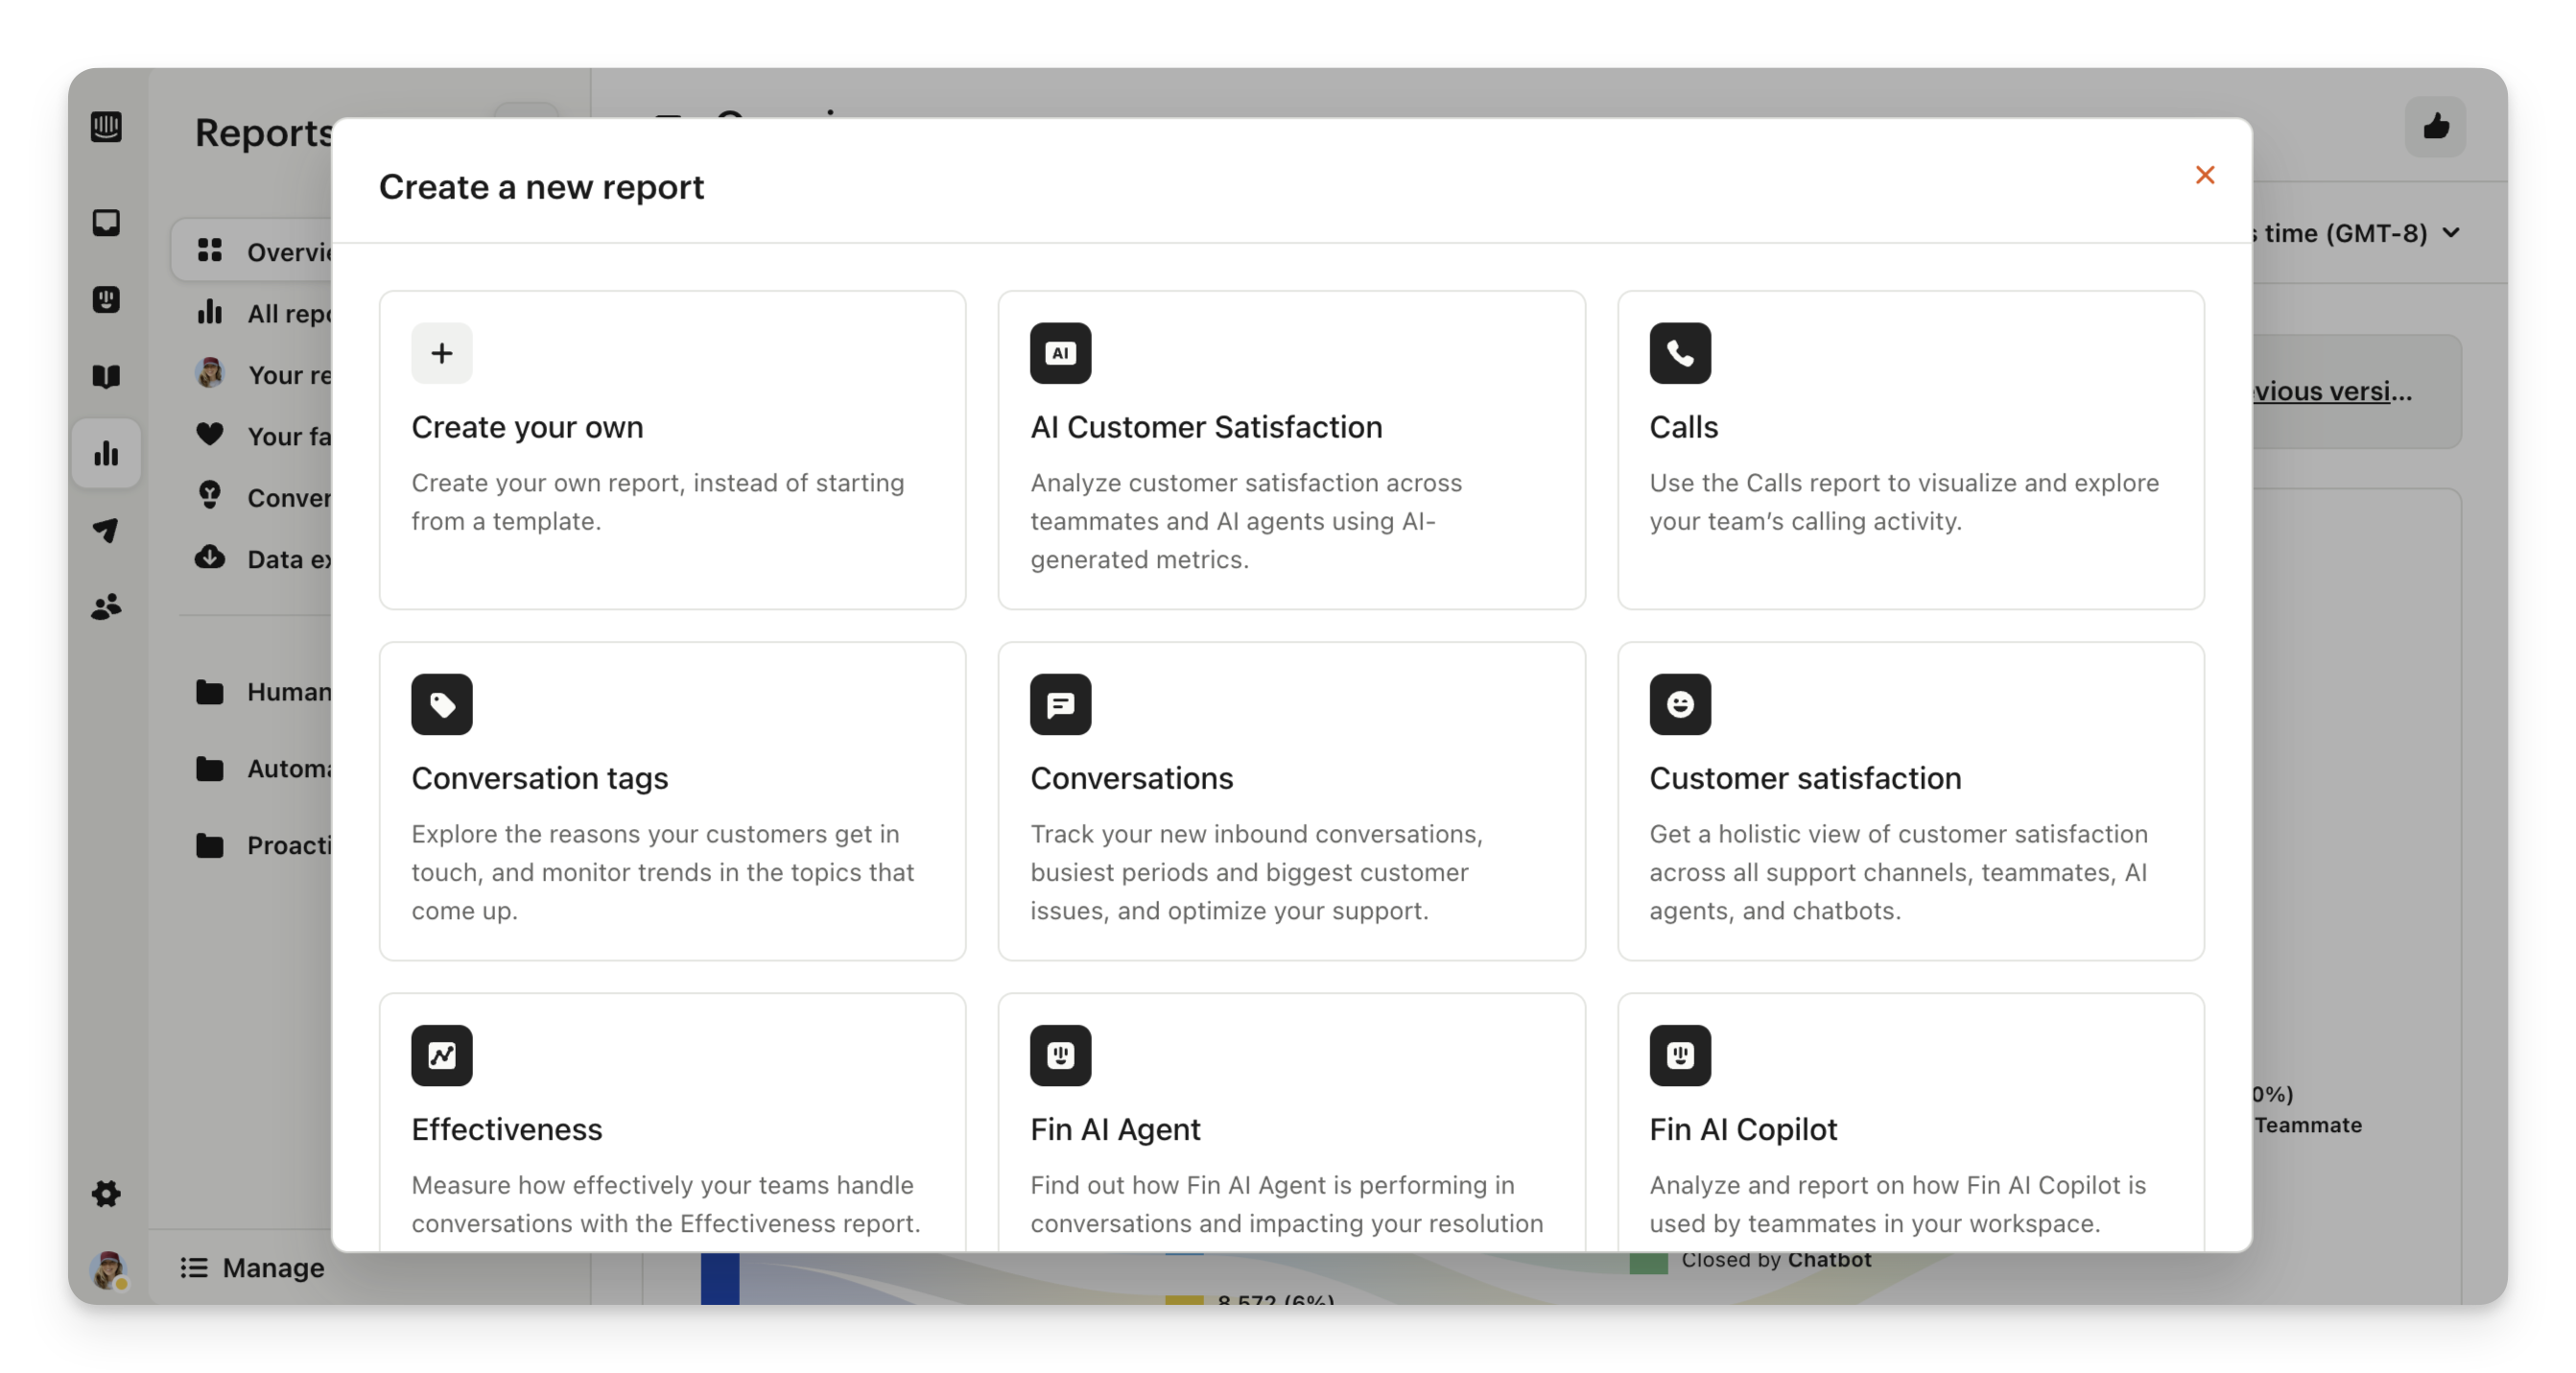Select the Conversations template title
2576x1373 pixels.
[1131, 778]
